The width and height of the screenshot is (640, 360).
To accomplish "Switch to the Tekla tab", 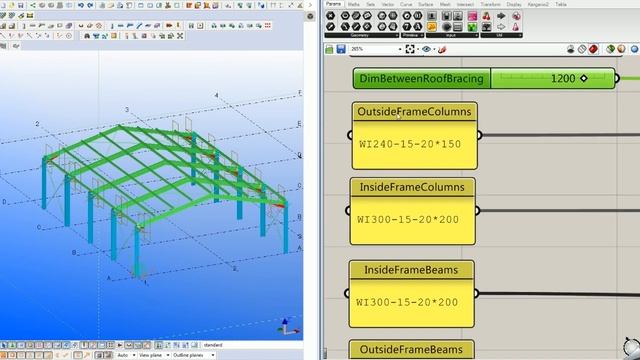I will 561,4.
